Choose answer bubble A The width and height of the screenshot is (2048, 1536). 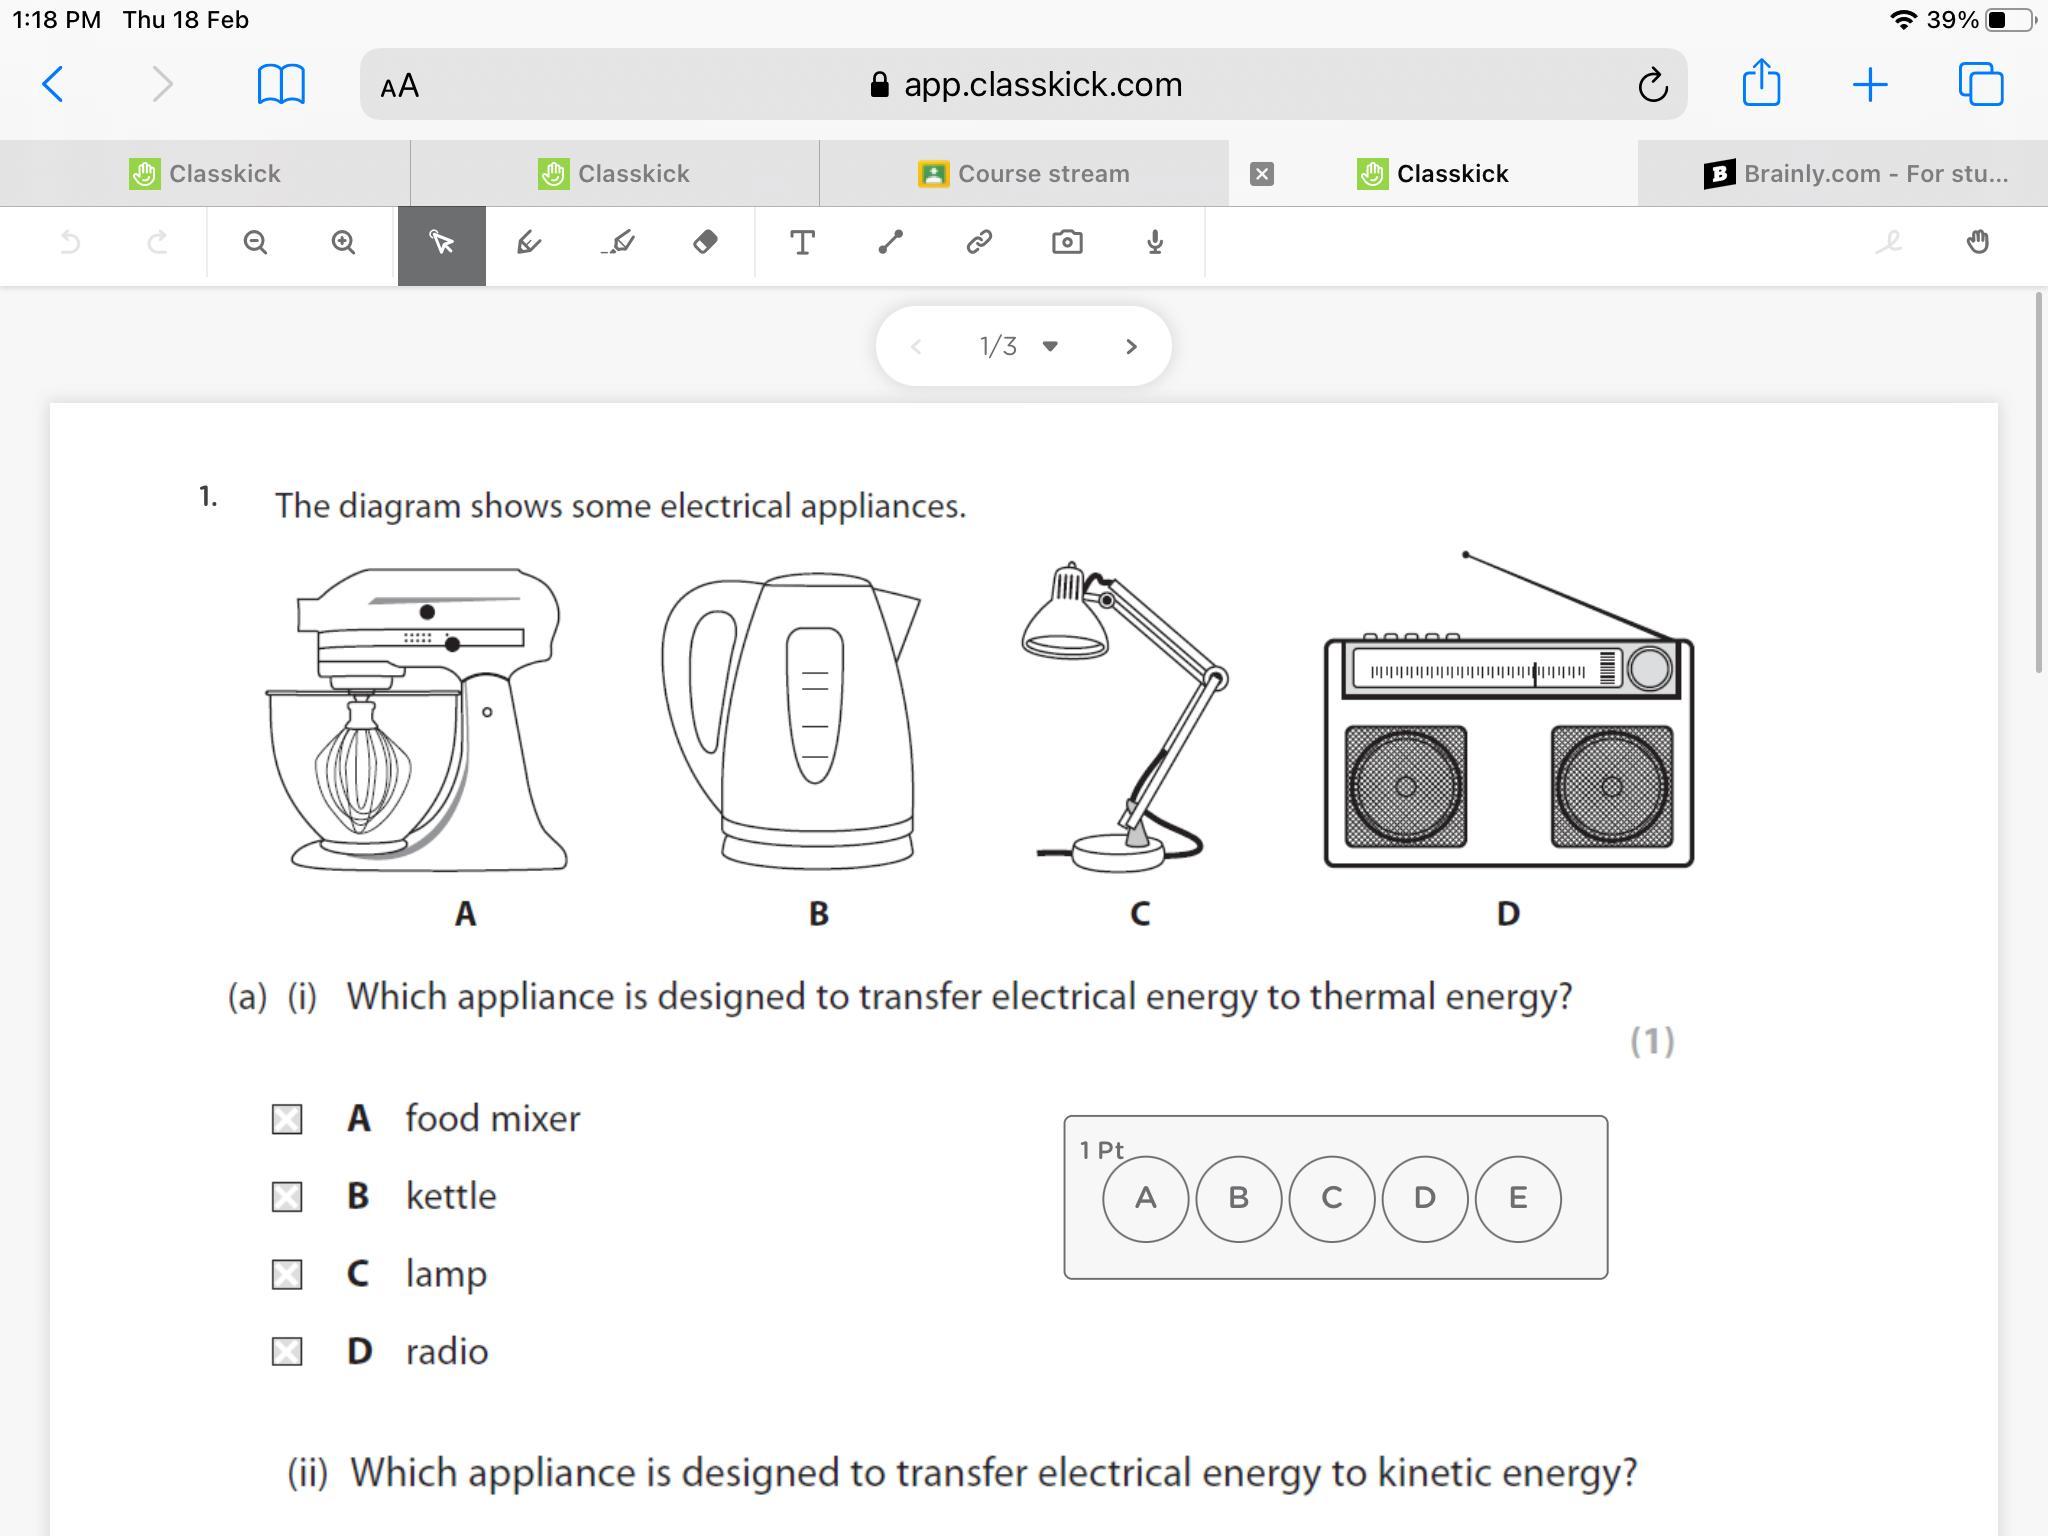(1145, 1198)
